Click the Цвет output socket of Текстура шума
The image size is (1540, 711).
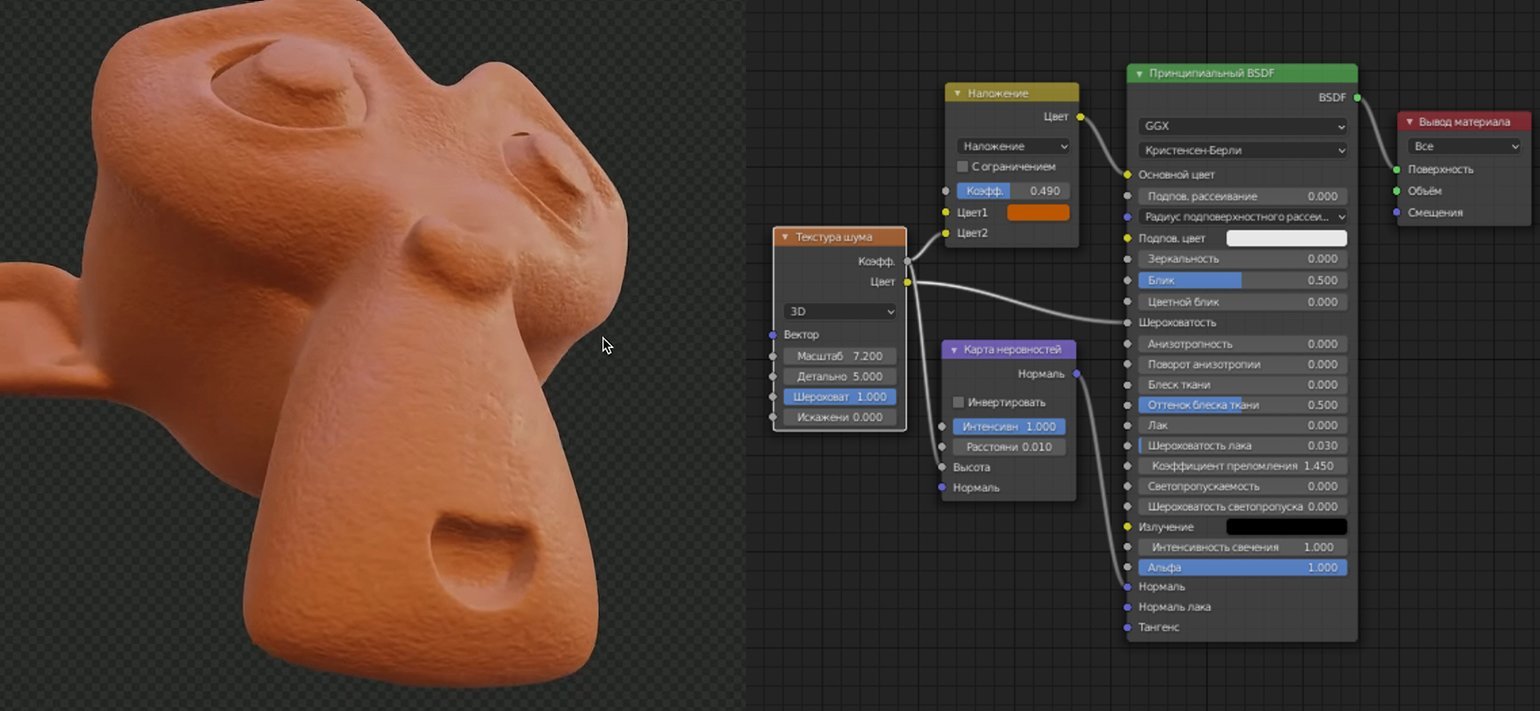(x=907, y=282)
